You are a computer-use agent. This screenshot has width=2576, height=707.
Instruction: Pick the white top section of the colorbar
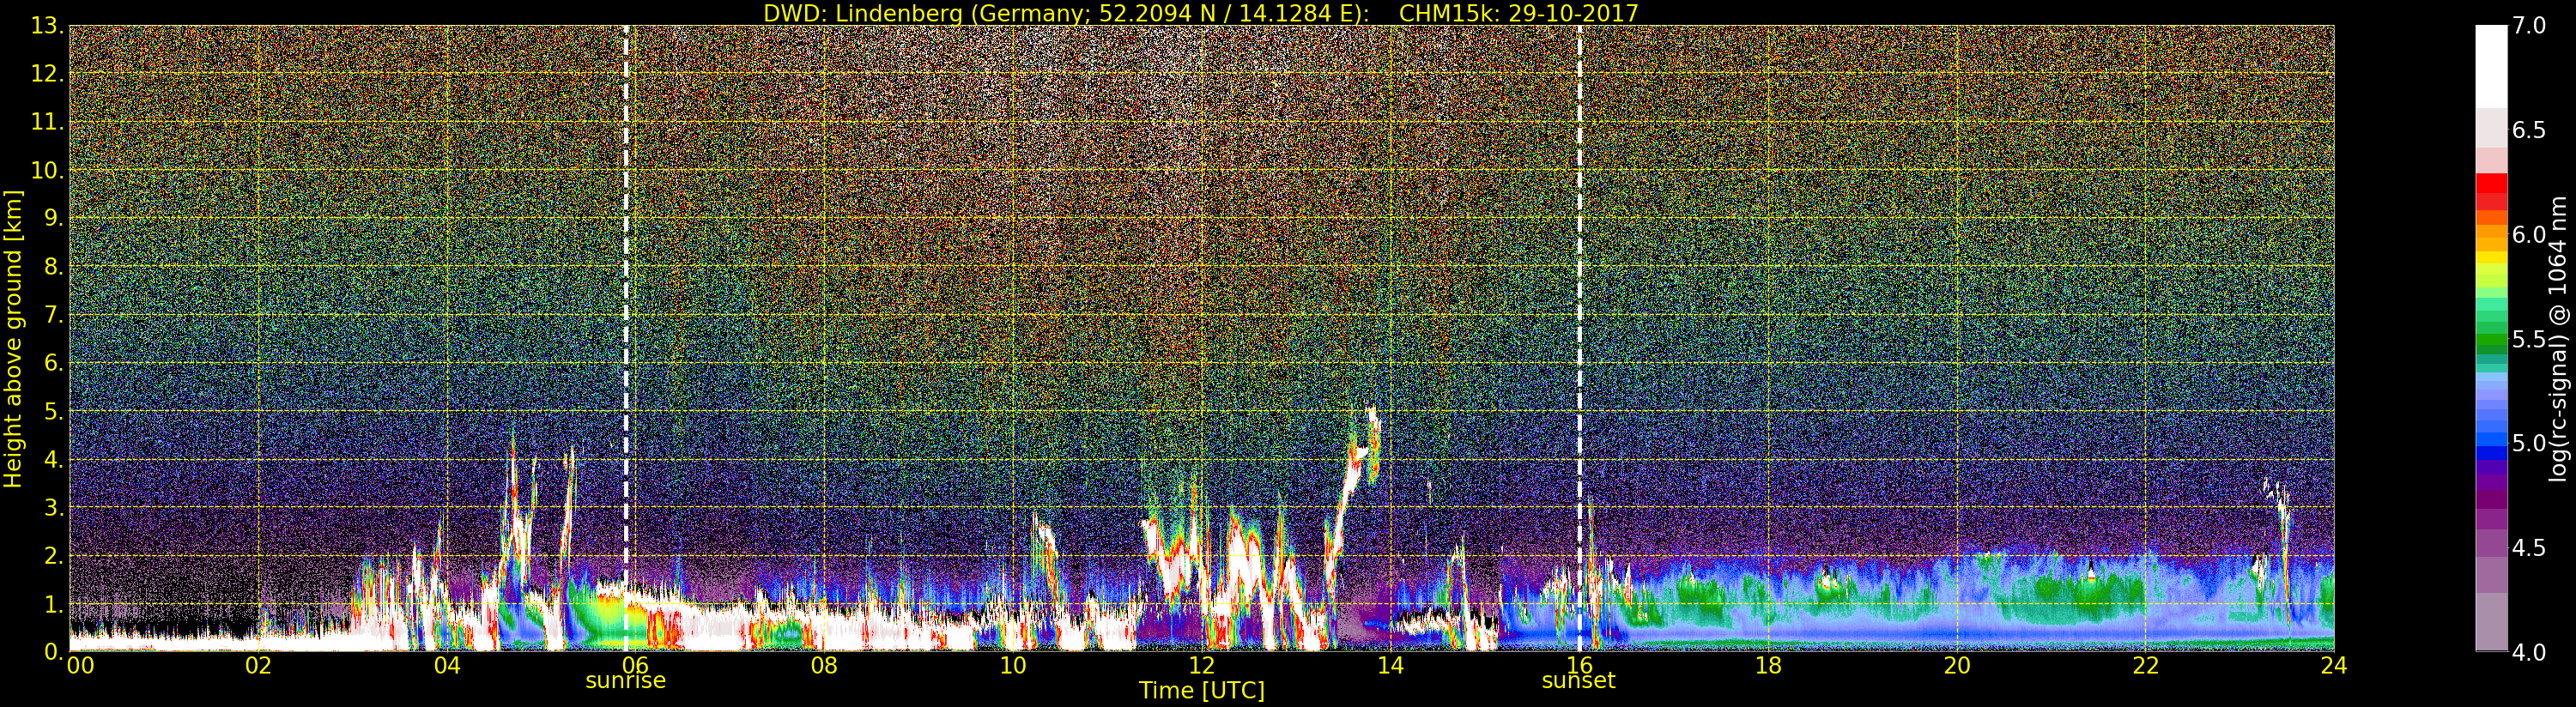coord(2490,65)
